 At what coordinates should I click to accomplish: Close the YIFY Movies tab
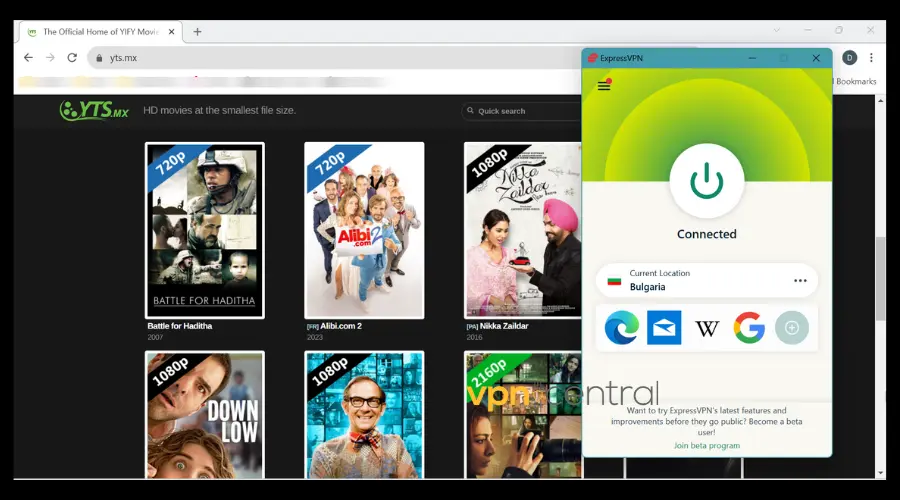click(171, 32)
